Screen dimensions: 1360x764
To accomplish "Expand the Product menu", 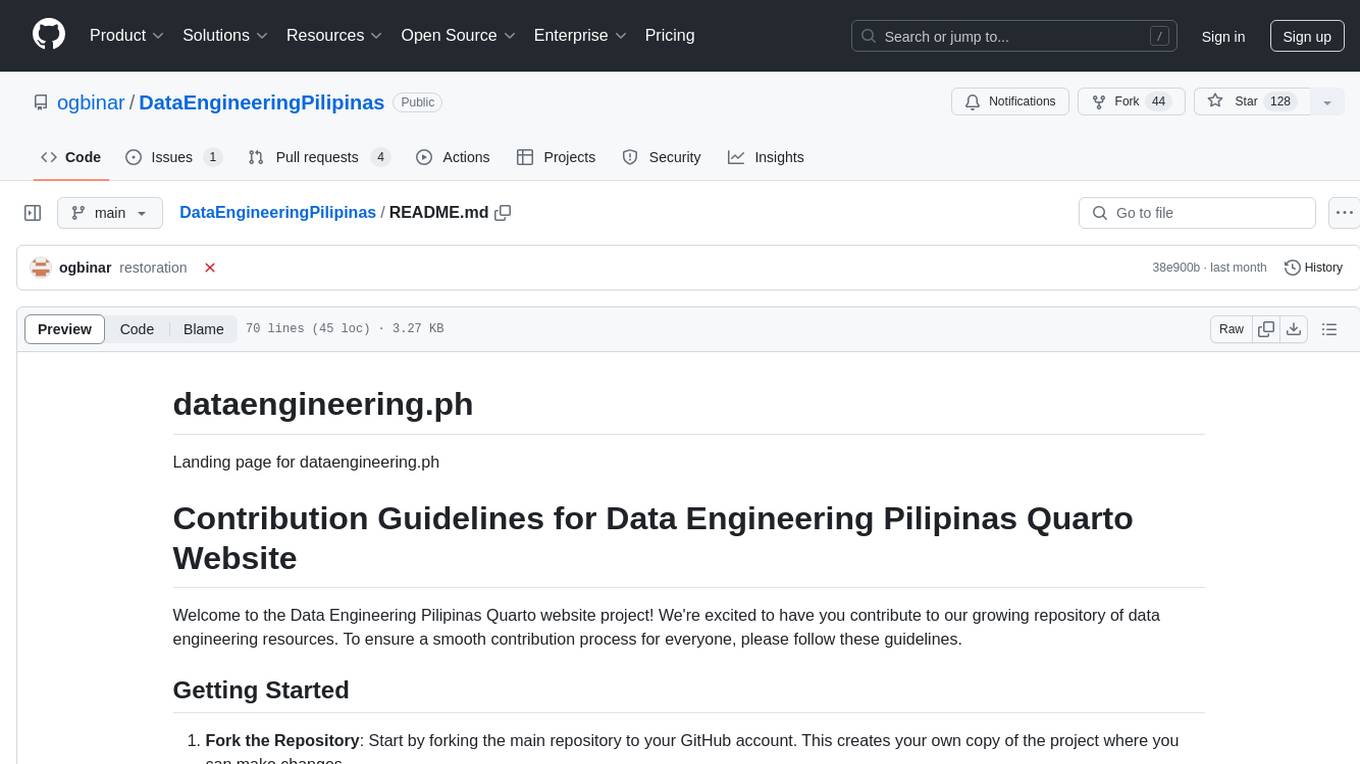I will [127, 35].
